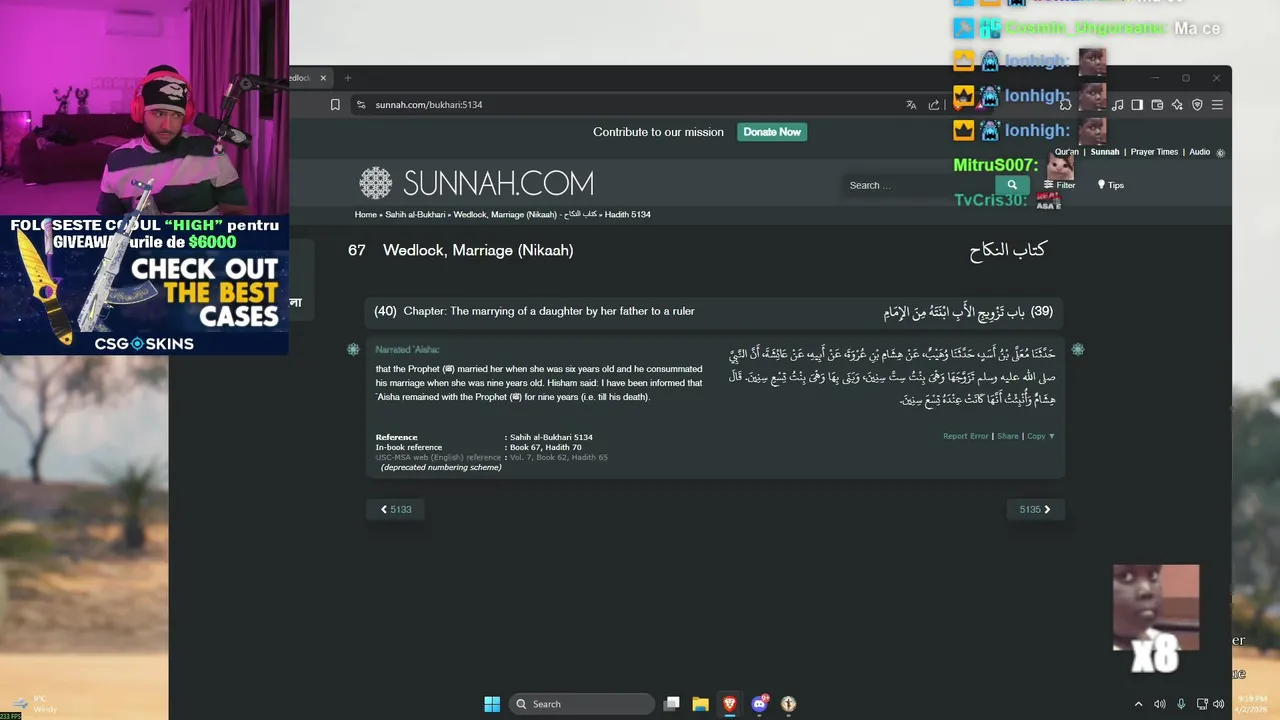Open the music playlist icon in browser toolbar
This screenshot has width=1280, height=720.
1117,105
